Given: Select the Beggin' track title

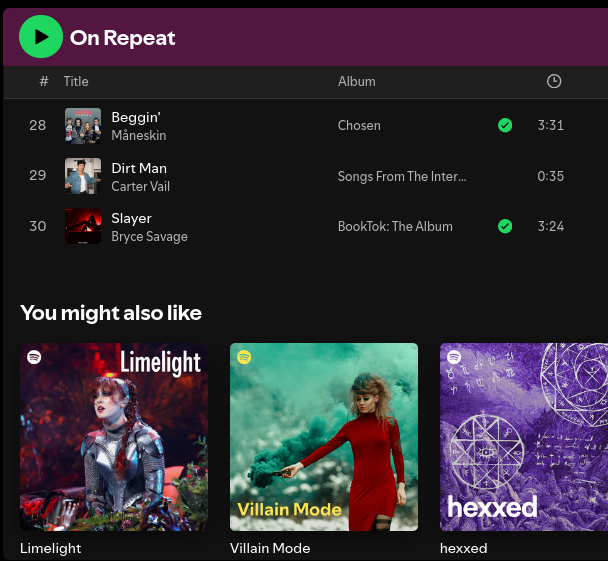Looking at the screenshot, I should pyautogui.click(x=136, y=117).
